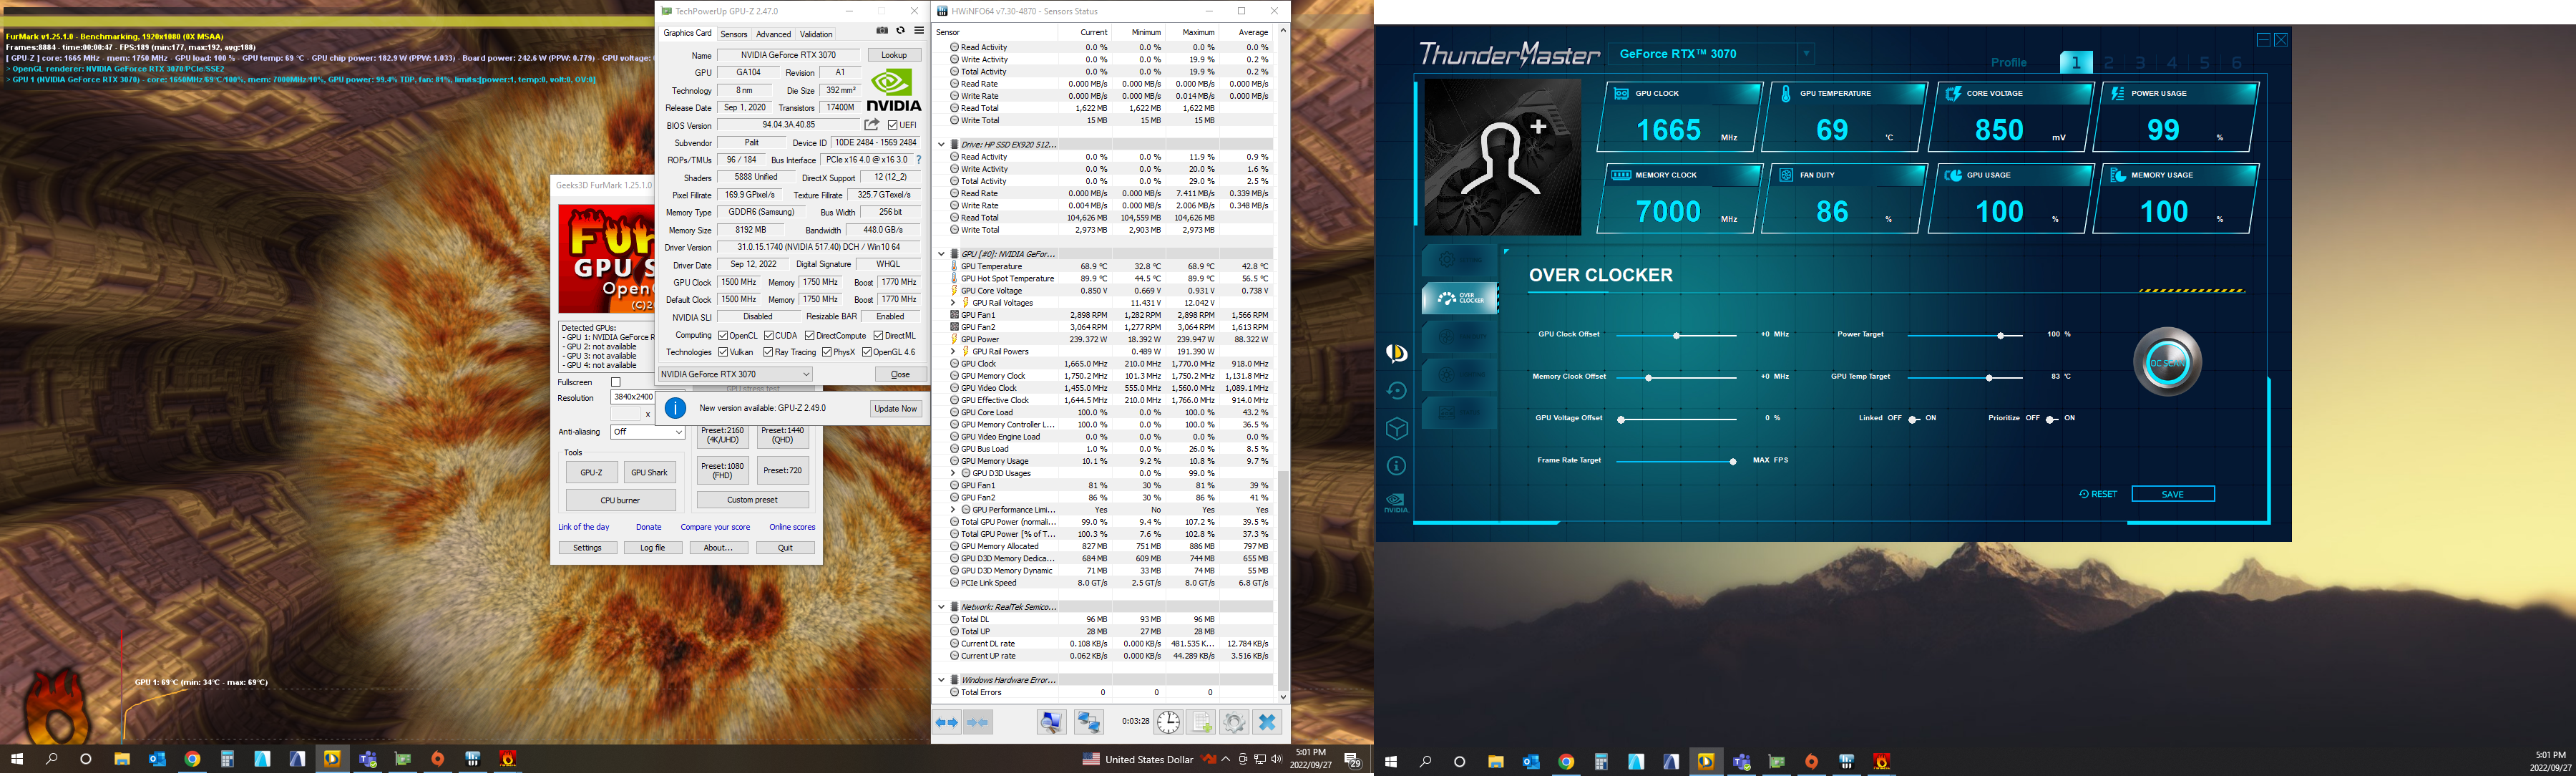Select ThunderMaster Over Clocker sidebar tab

[x=1459, y=298]
